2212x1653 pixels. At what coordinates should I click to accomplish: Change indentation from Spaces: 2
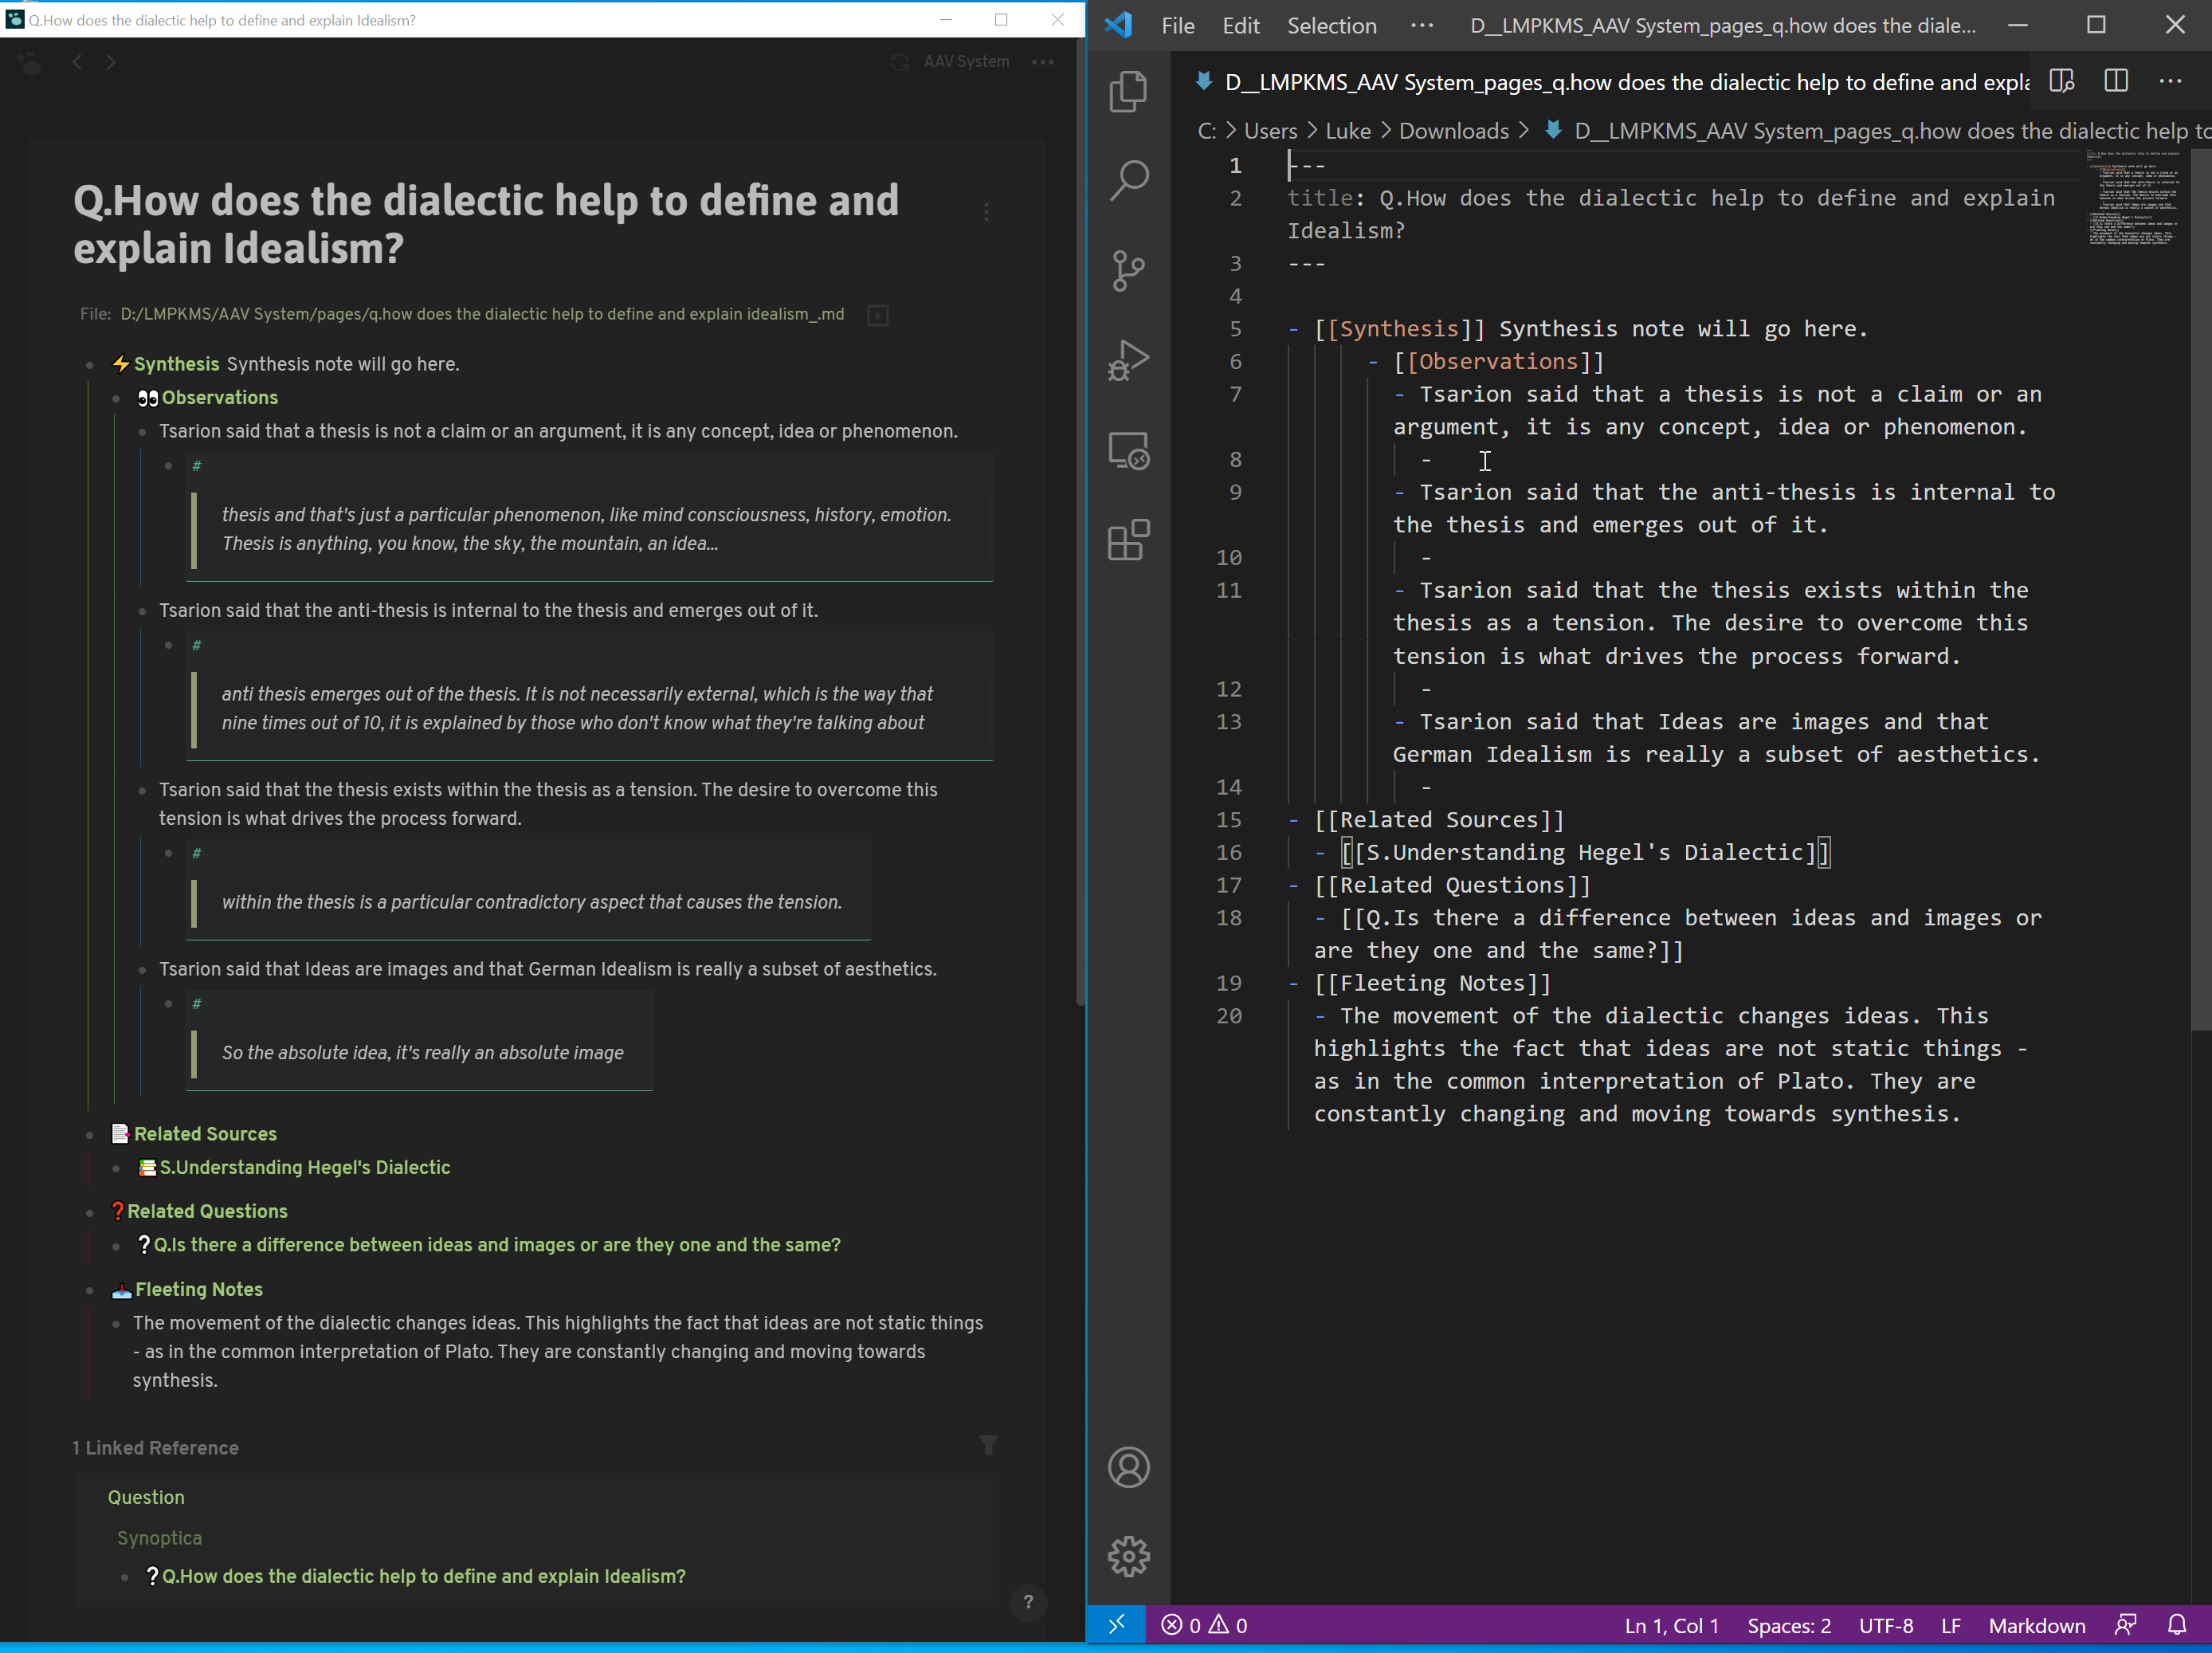point(1788,1625)
